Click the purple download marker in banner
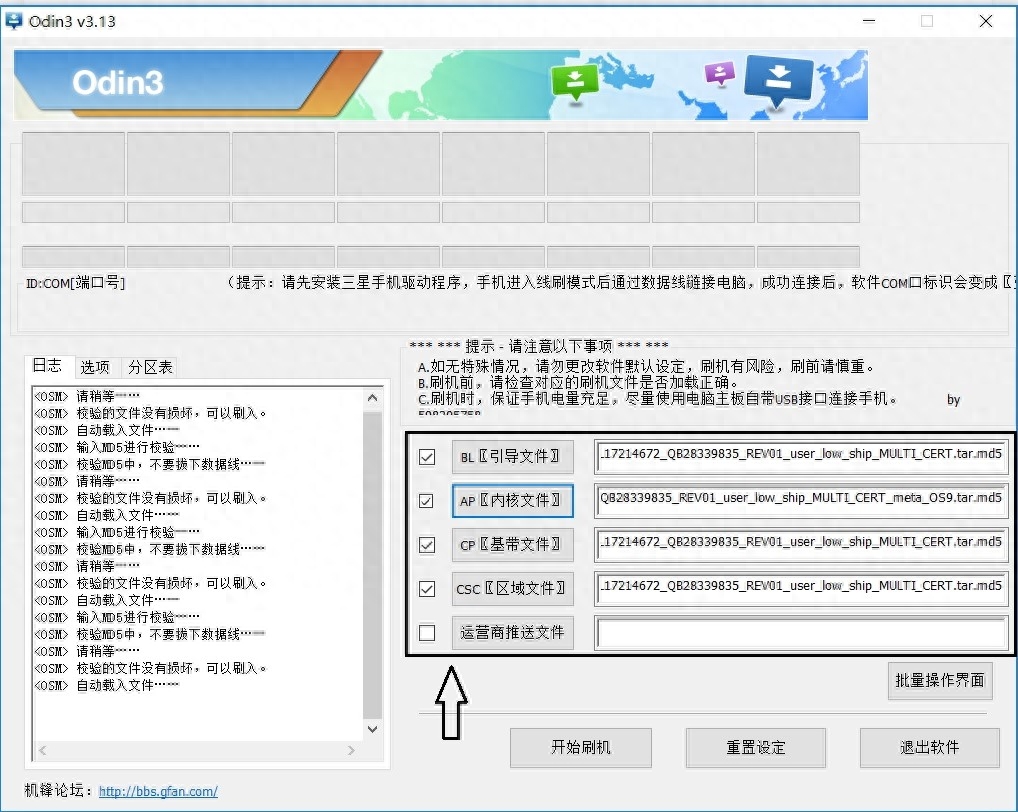Screen dimensions: 1018x812 (720, 73)
